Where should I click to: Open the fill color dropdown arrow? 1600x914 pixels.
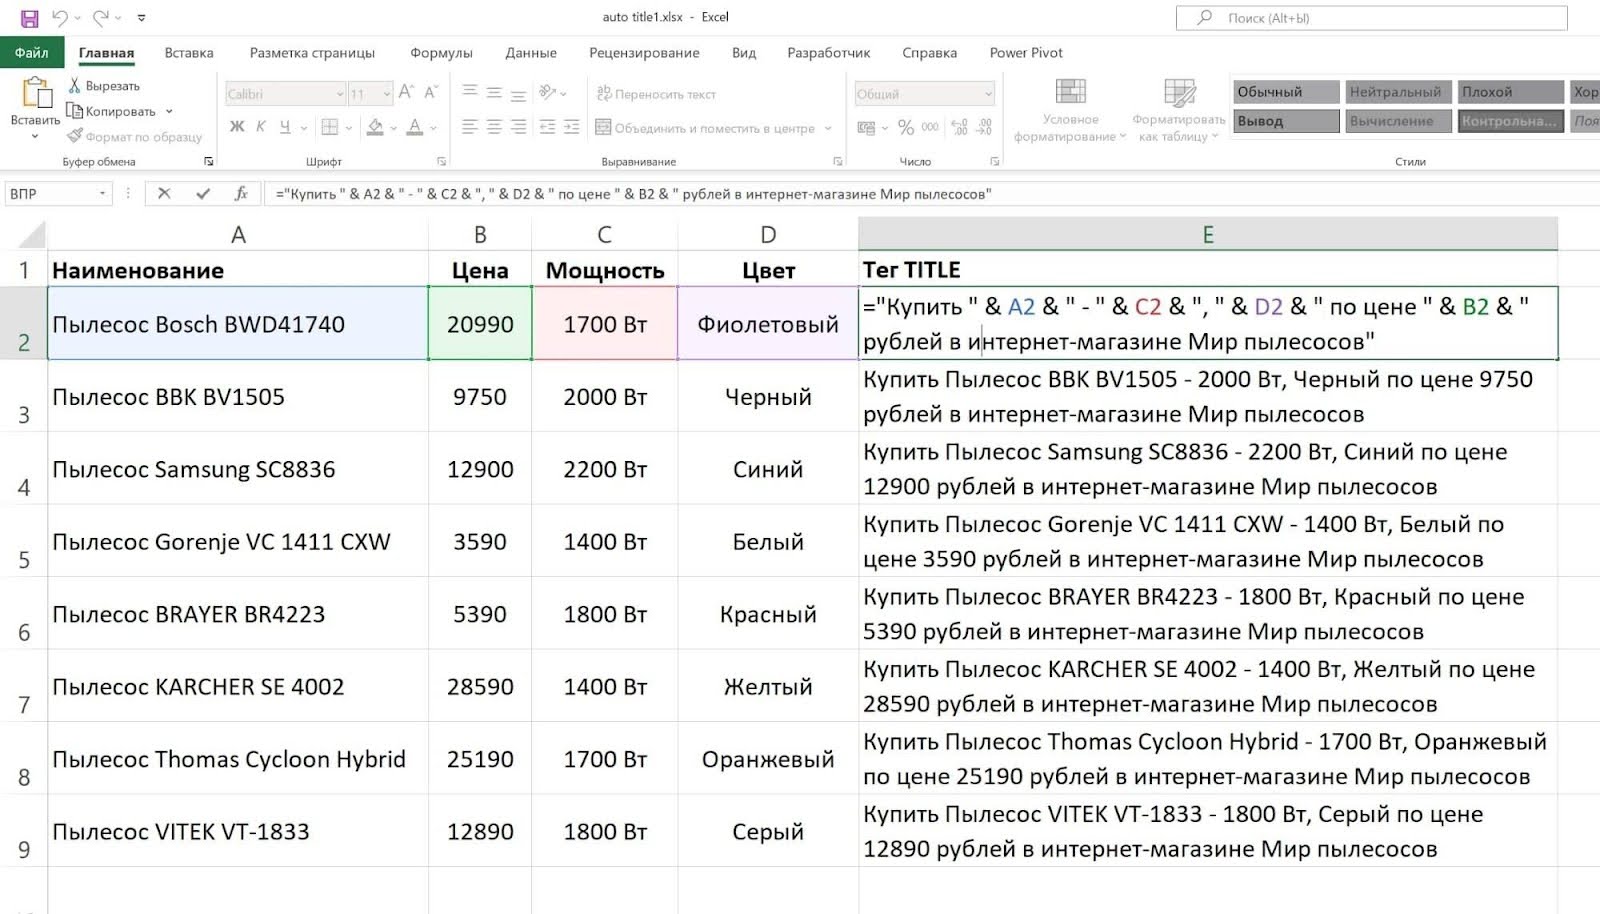pos(395,128)
